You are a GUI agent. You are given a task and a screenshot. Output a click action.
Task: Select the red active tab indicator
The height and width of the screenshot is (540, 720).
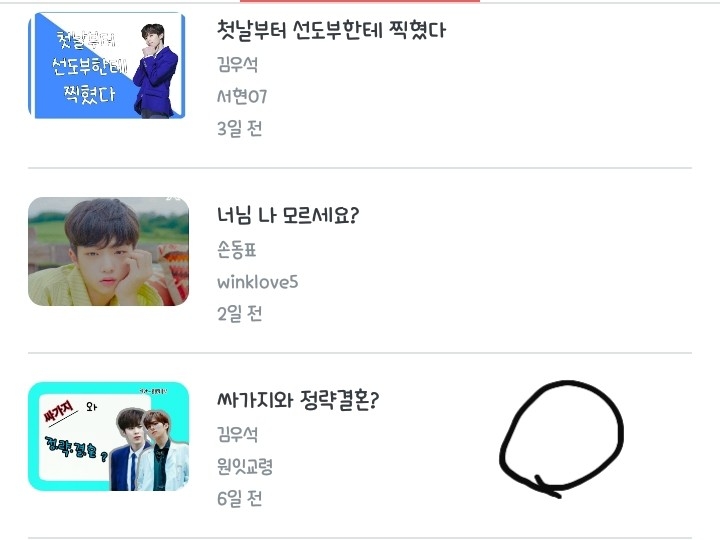coord(360,1)
